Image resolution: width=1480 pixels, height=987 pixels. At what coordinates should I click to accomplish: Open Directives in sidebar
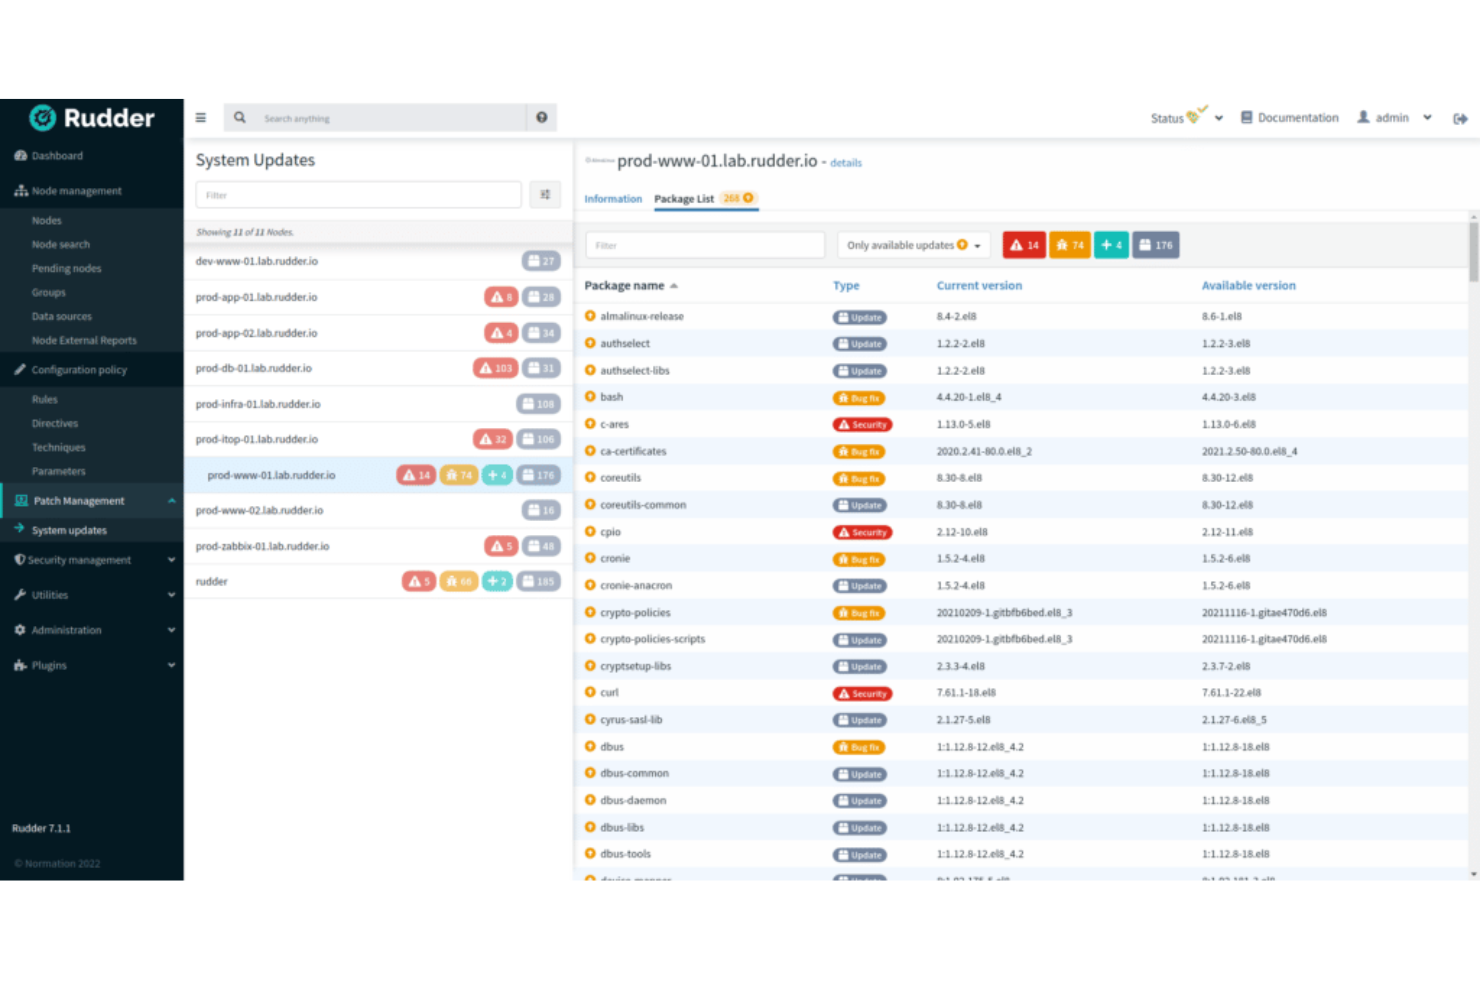click(55, 423)
